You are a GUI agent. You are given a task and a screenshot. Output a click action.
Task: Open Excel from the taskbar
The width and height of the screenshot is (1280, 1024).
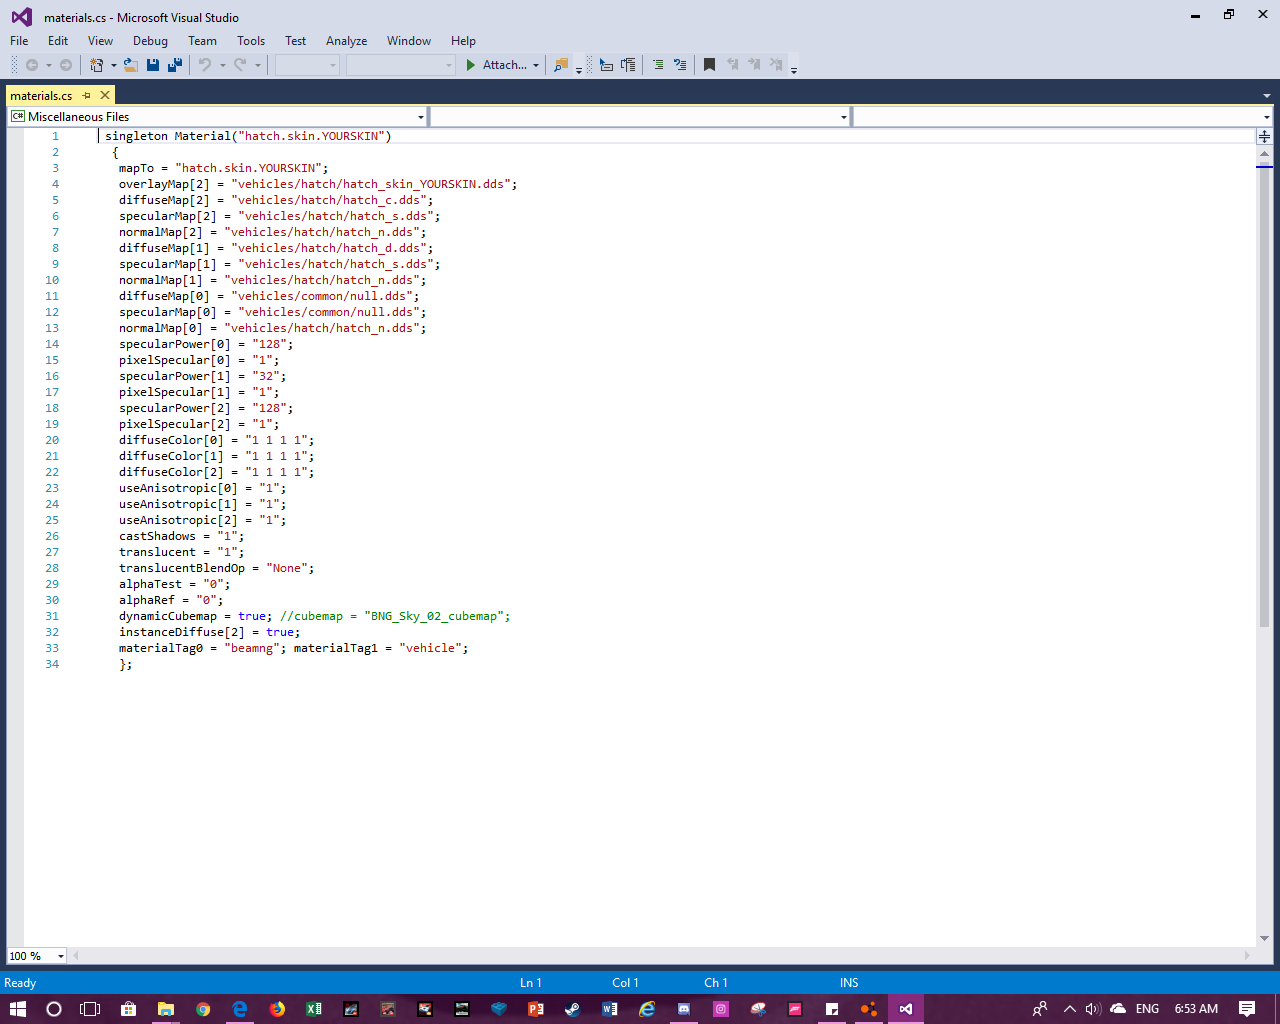pyautogui.click(x=314, y=1008)
